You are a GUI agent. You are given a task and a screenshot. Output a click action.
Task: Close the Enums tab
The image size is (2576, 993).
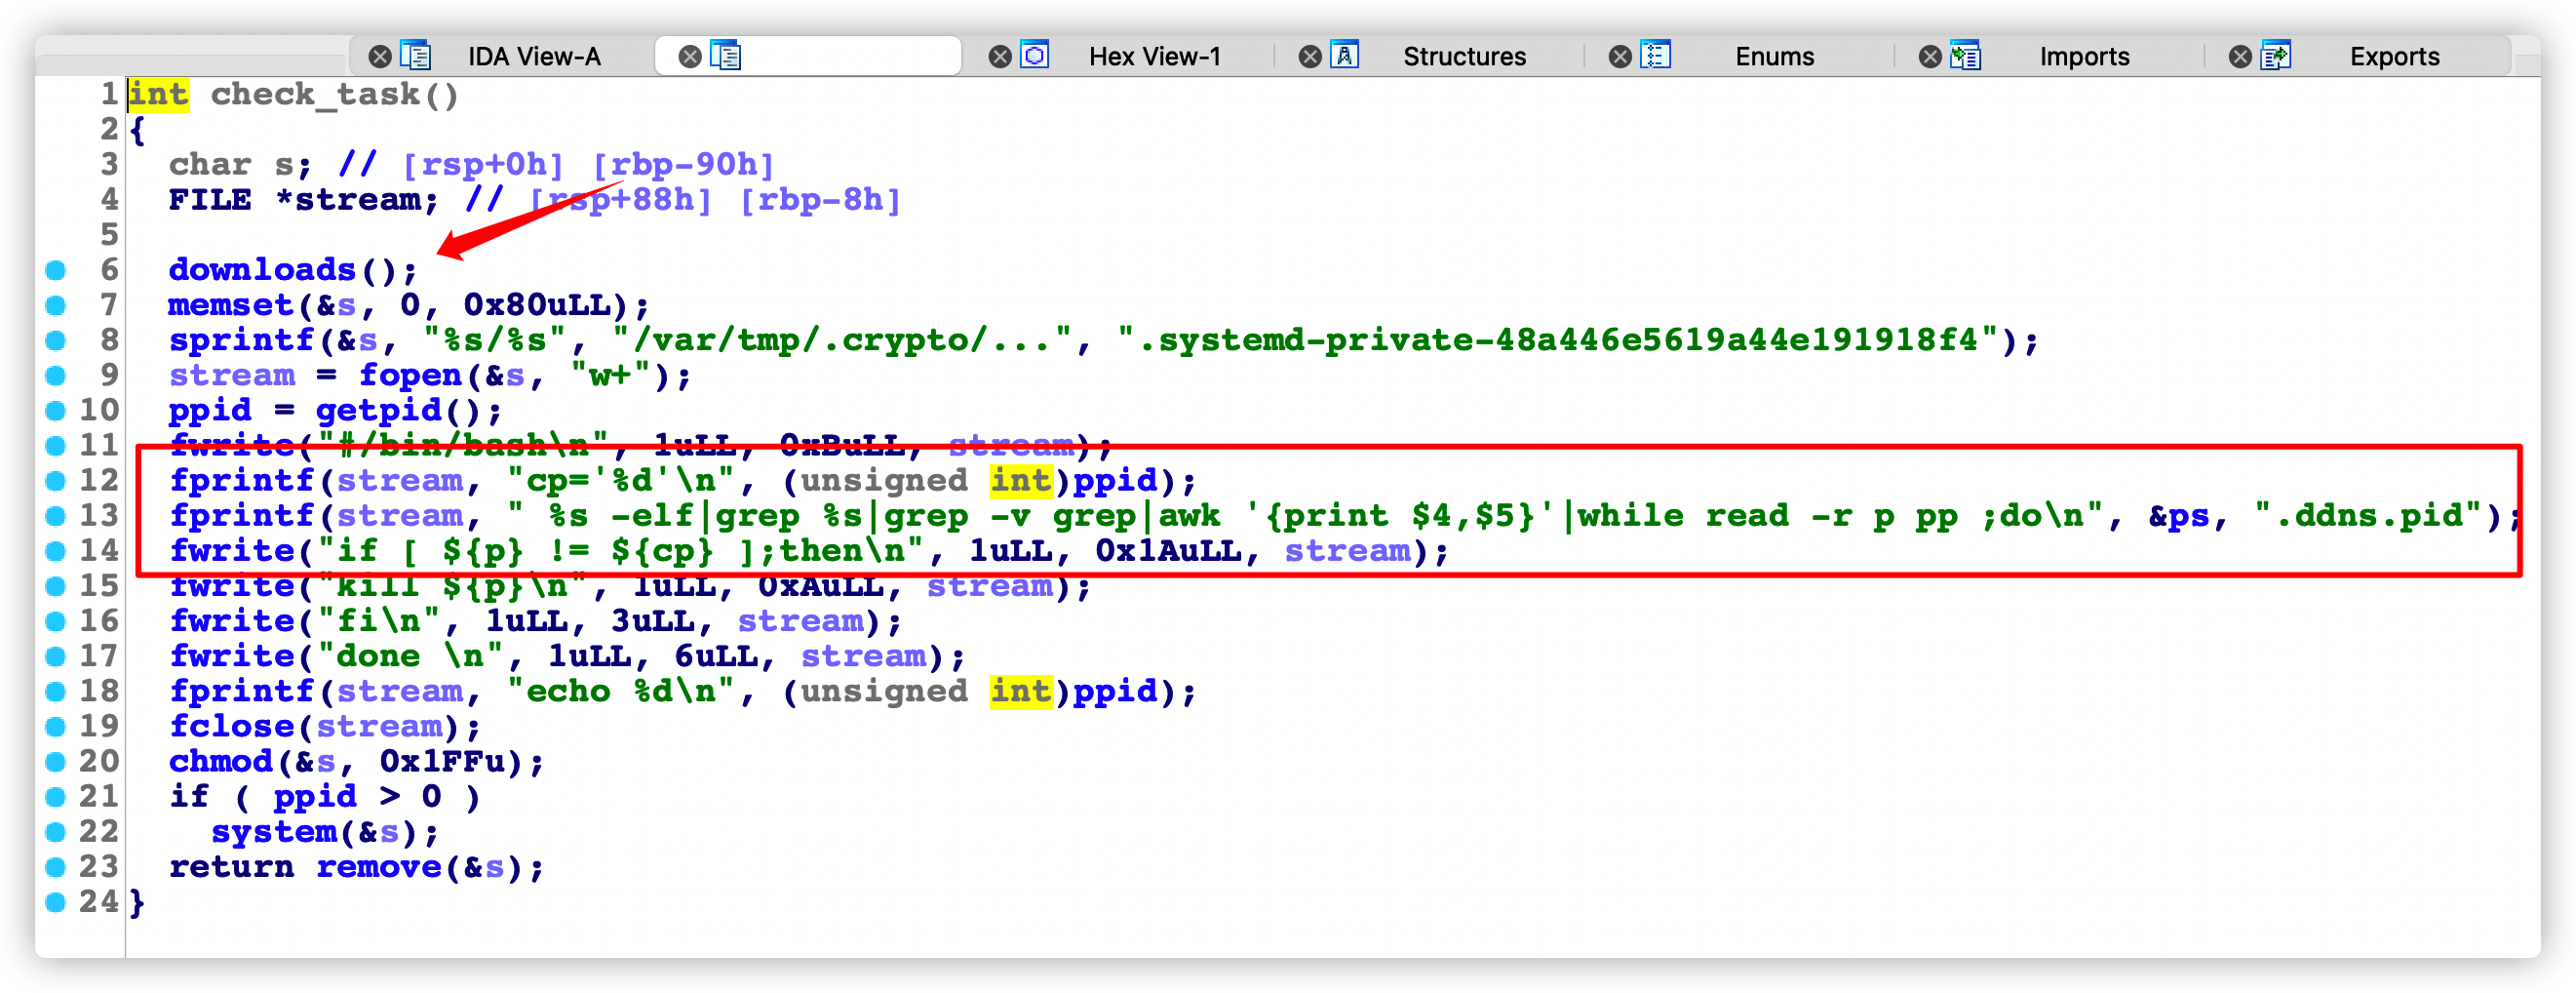point(1620,57)
